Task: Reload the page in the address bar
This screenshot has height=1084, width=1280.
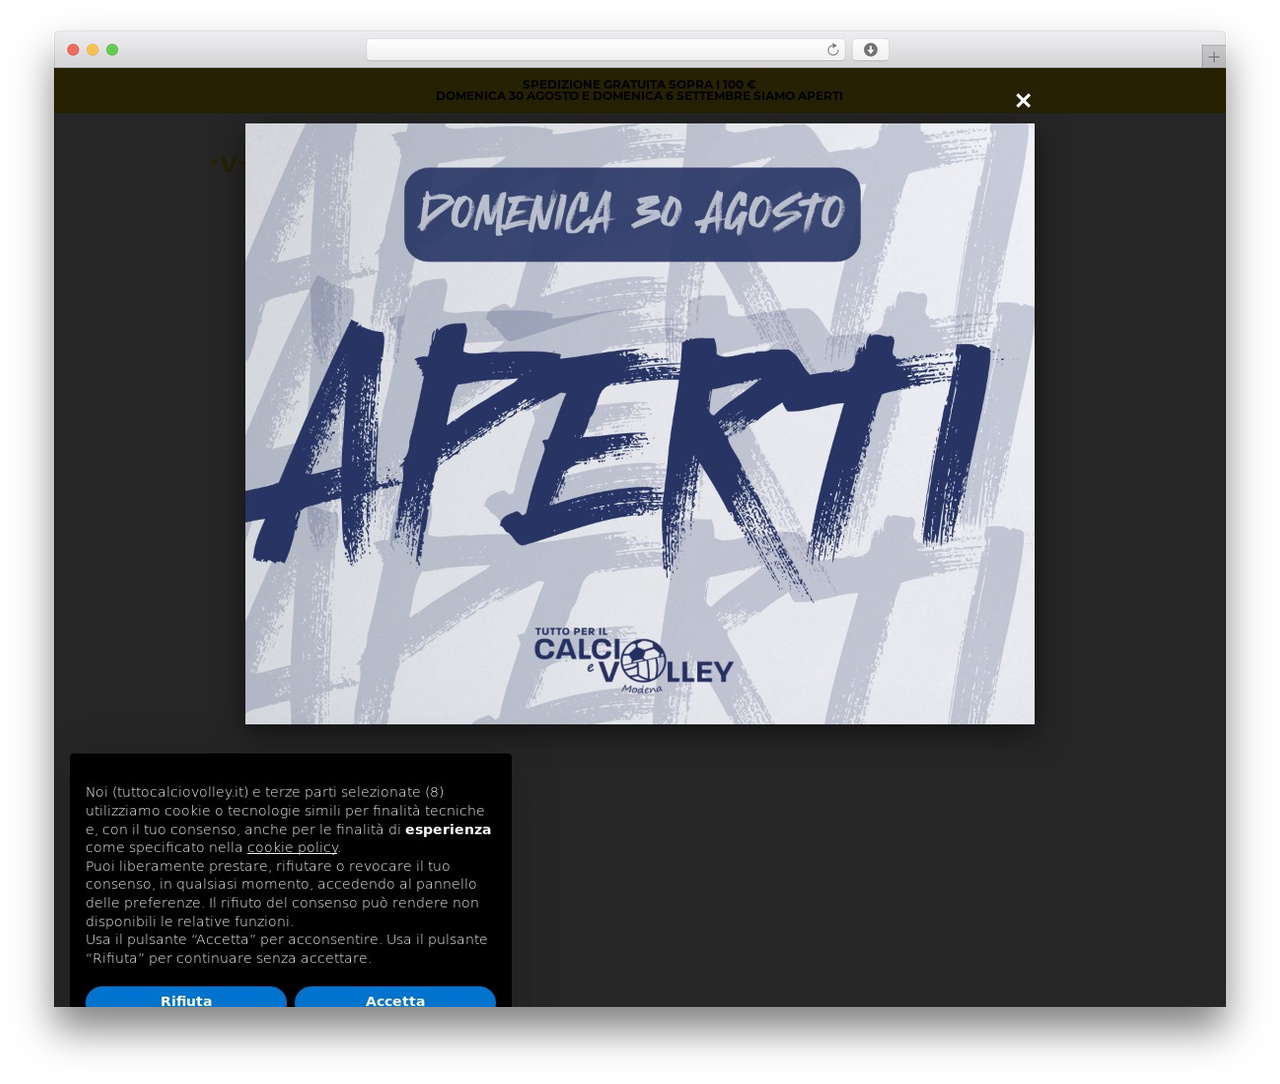Action: click(833, 50)
